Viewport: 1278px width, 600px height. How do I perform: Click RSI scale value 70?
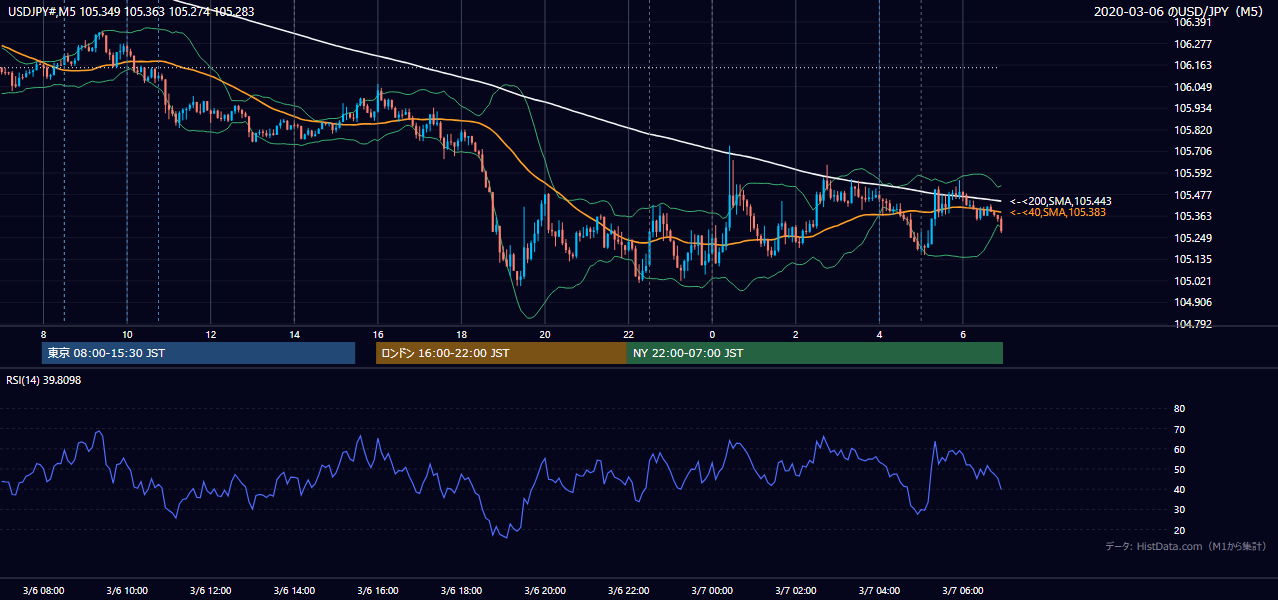click(x=1179, y=429)
